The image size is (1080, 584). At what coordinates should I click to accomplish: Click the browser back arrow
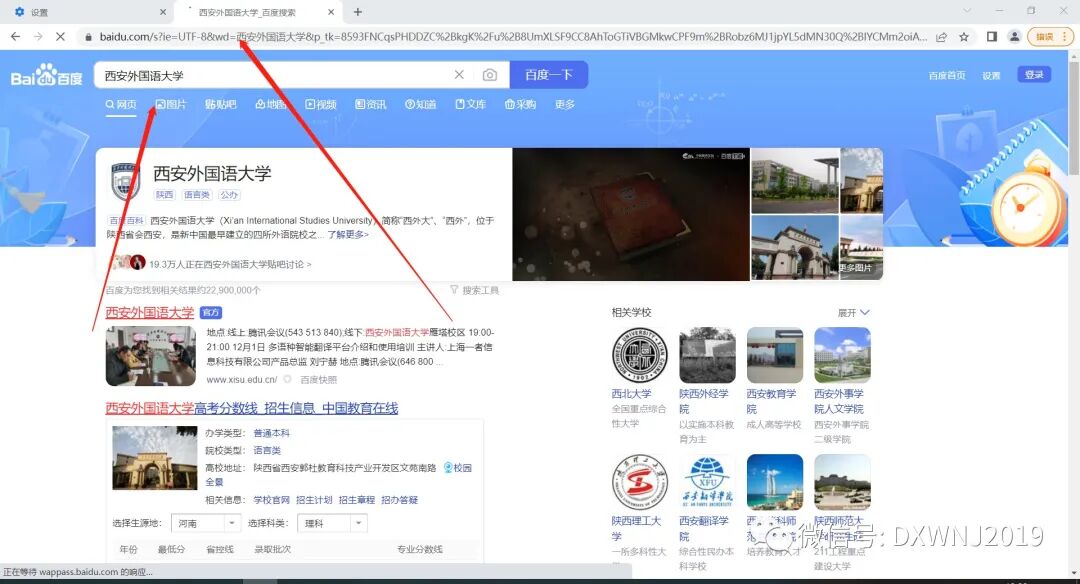click(15, 36)
